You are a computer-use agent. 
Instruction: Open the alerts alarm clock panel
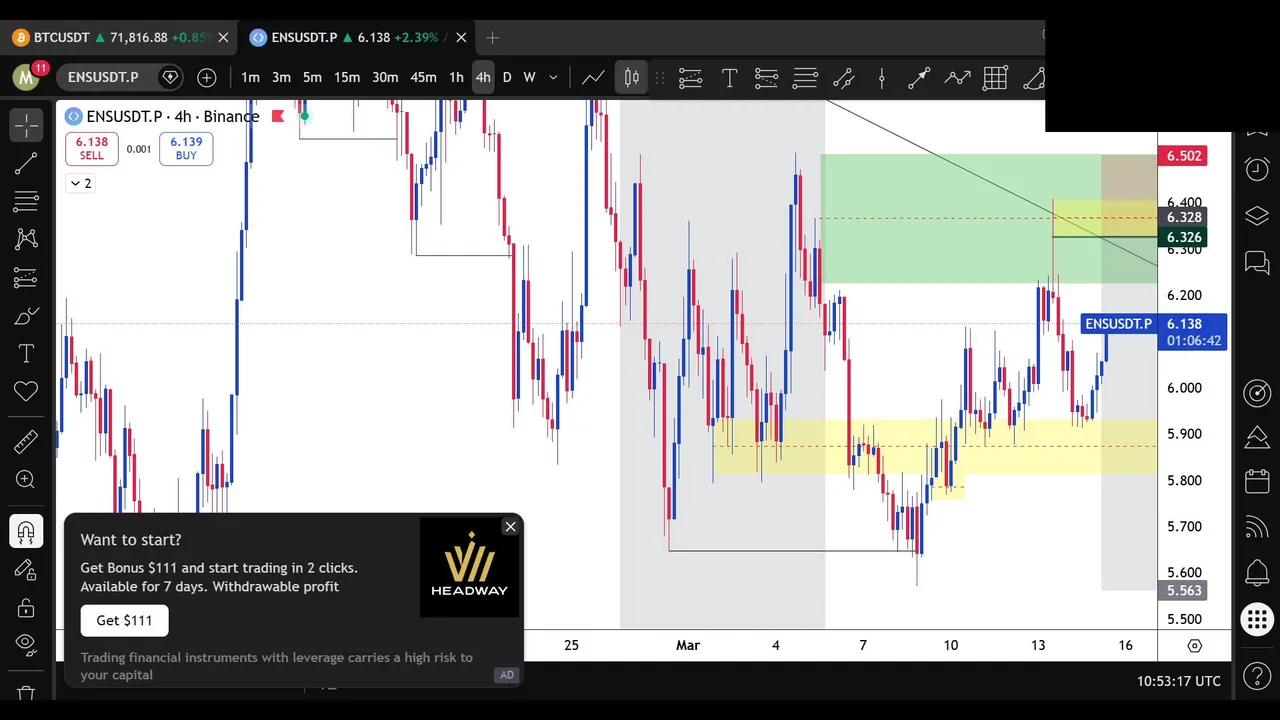point(1257,169)
